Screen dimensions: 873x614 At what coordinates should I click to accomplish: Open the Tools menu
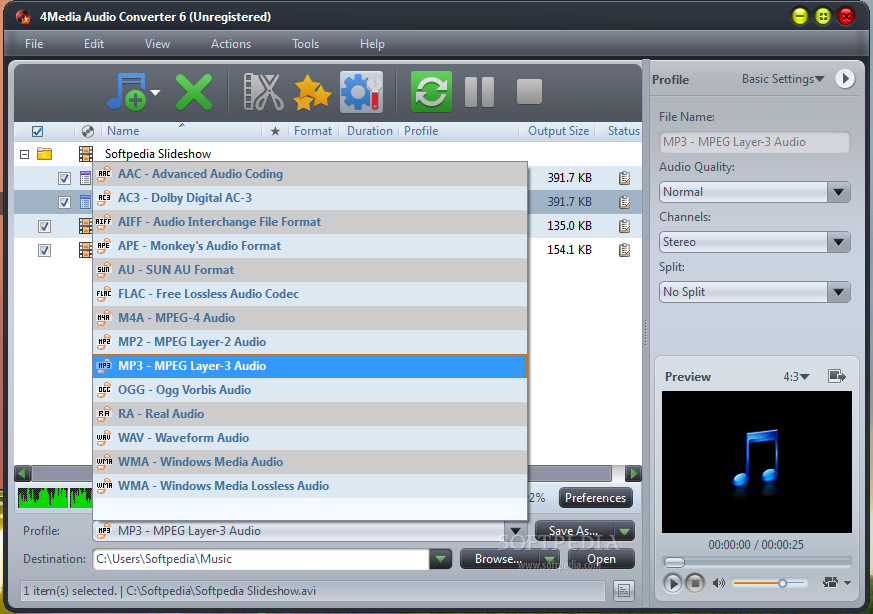(x=305, y=44)
